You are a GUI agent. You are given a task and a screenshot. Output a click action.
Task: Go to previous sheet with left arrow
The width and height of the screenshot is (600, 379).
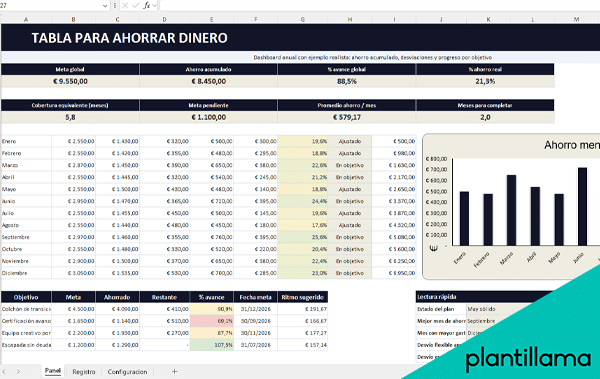[4, 371]
